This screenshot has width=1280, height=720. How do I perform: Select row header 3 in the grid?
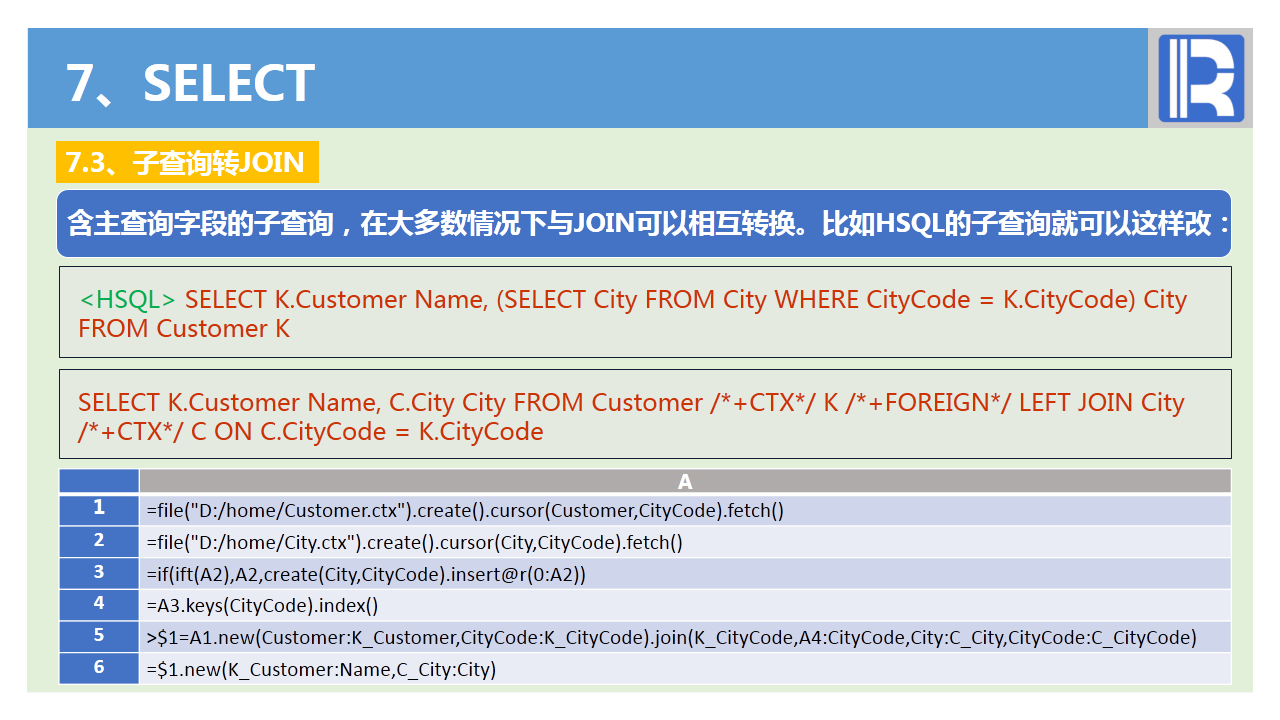(x=99, y=573)
